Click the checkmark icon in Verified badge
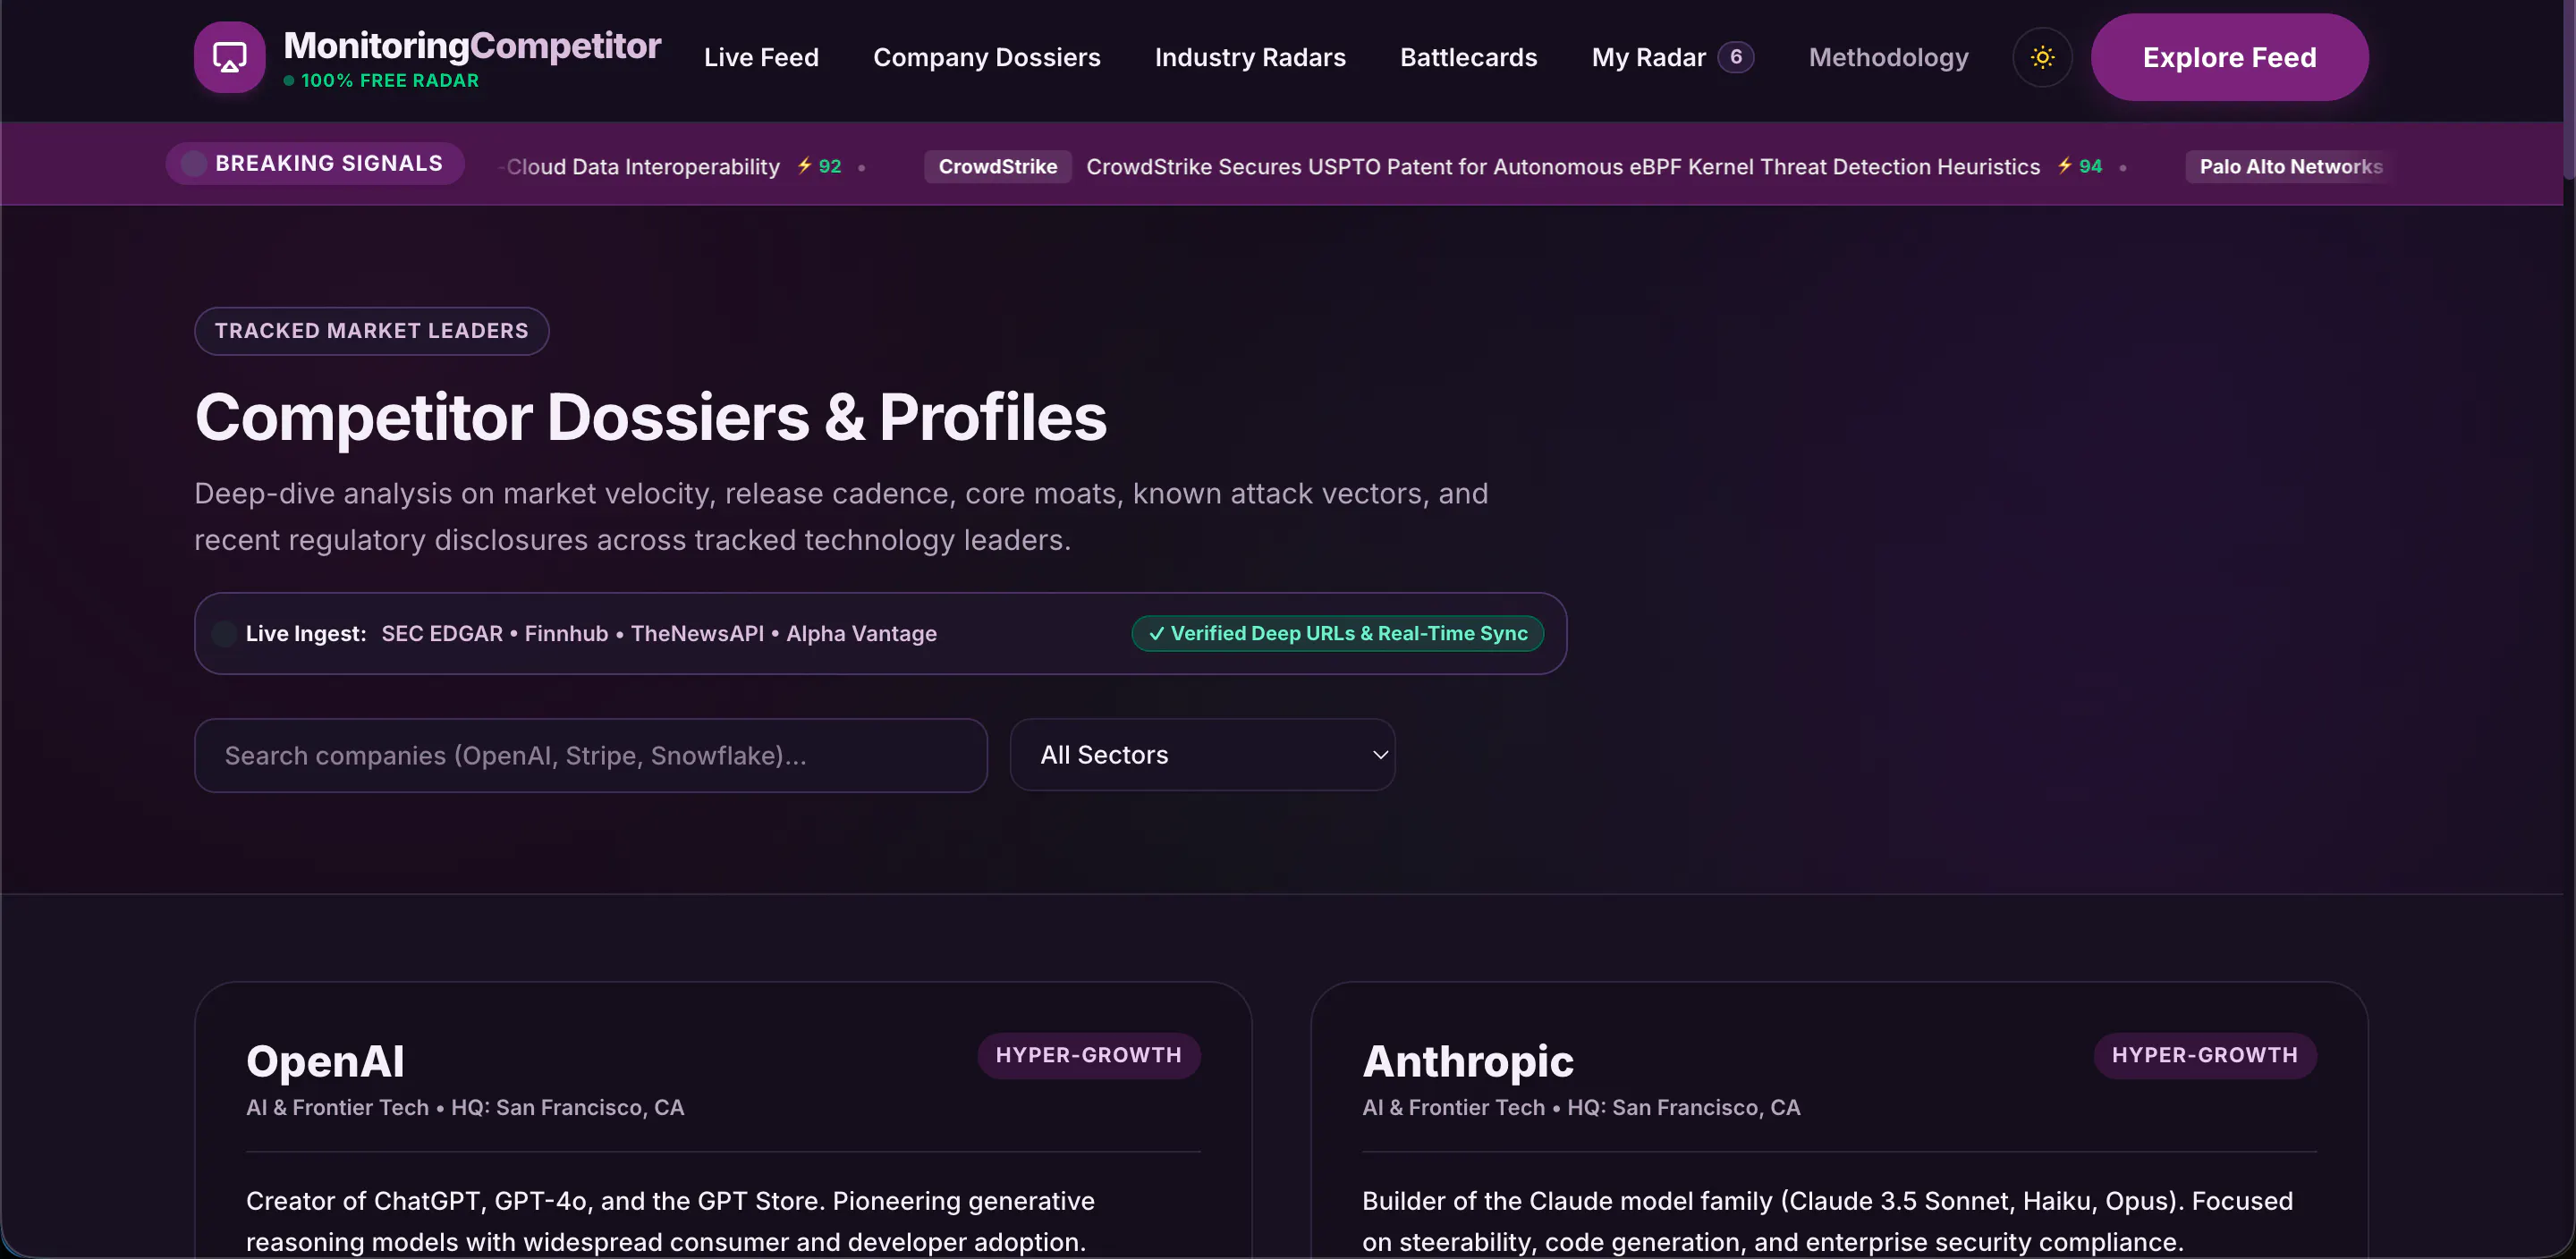2576x1259 pixels. pos(1156,633)
